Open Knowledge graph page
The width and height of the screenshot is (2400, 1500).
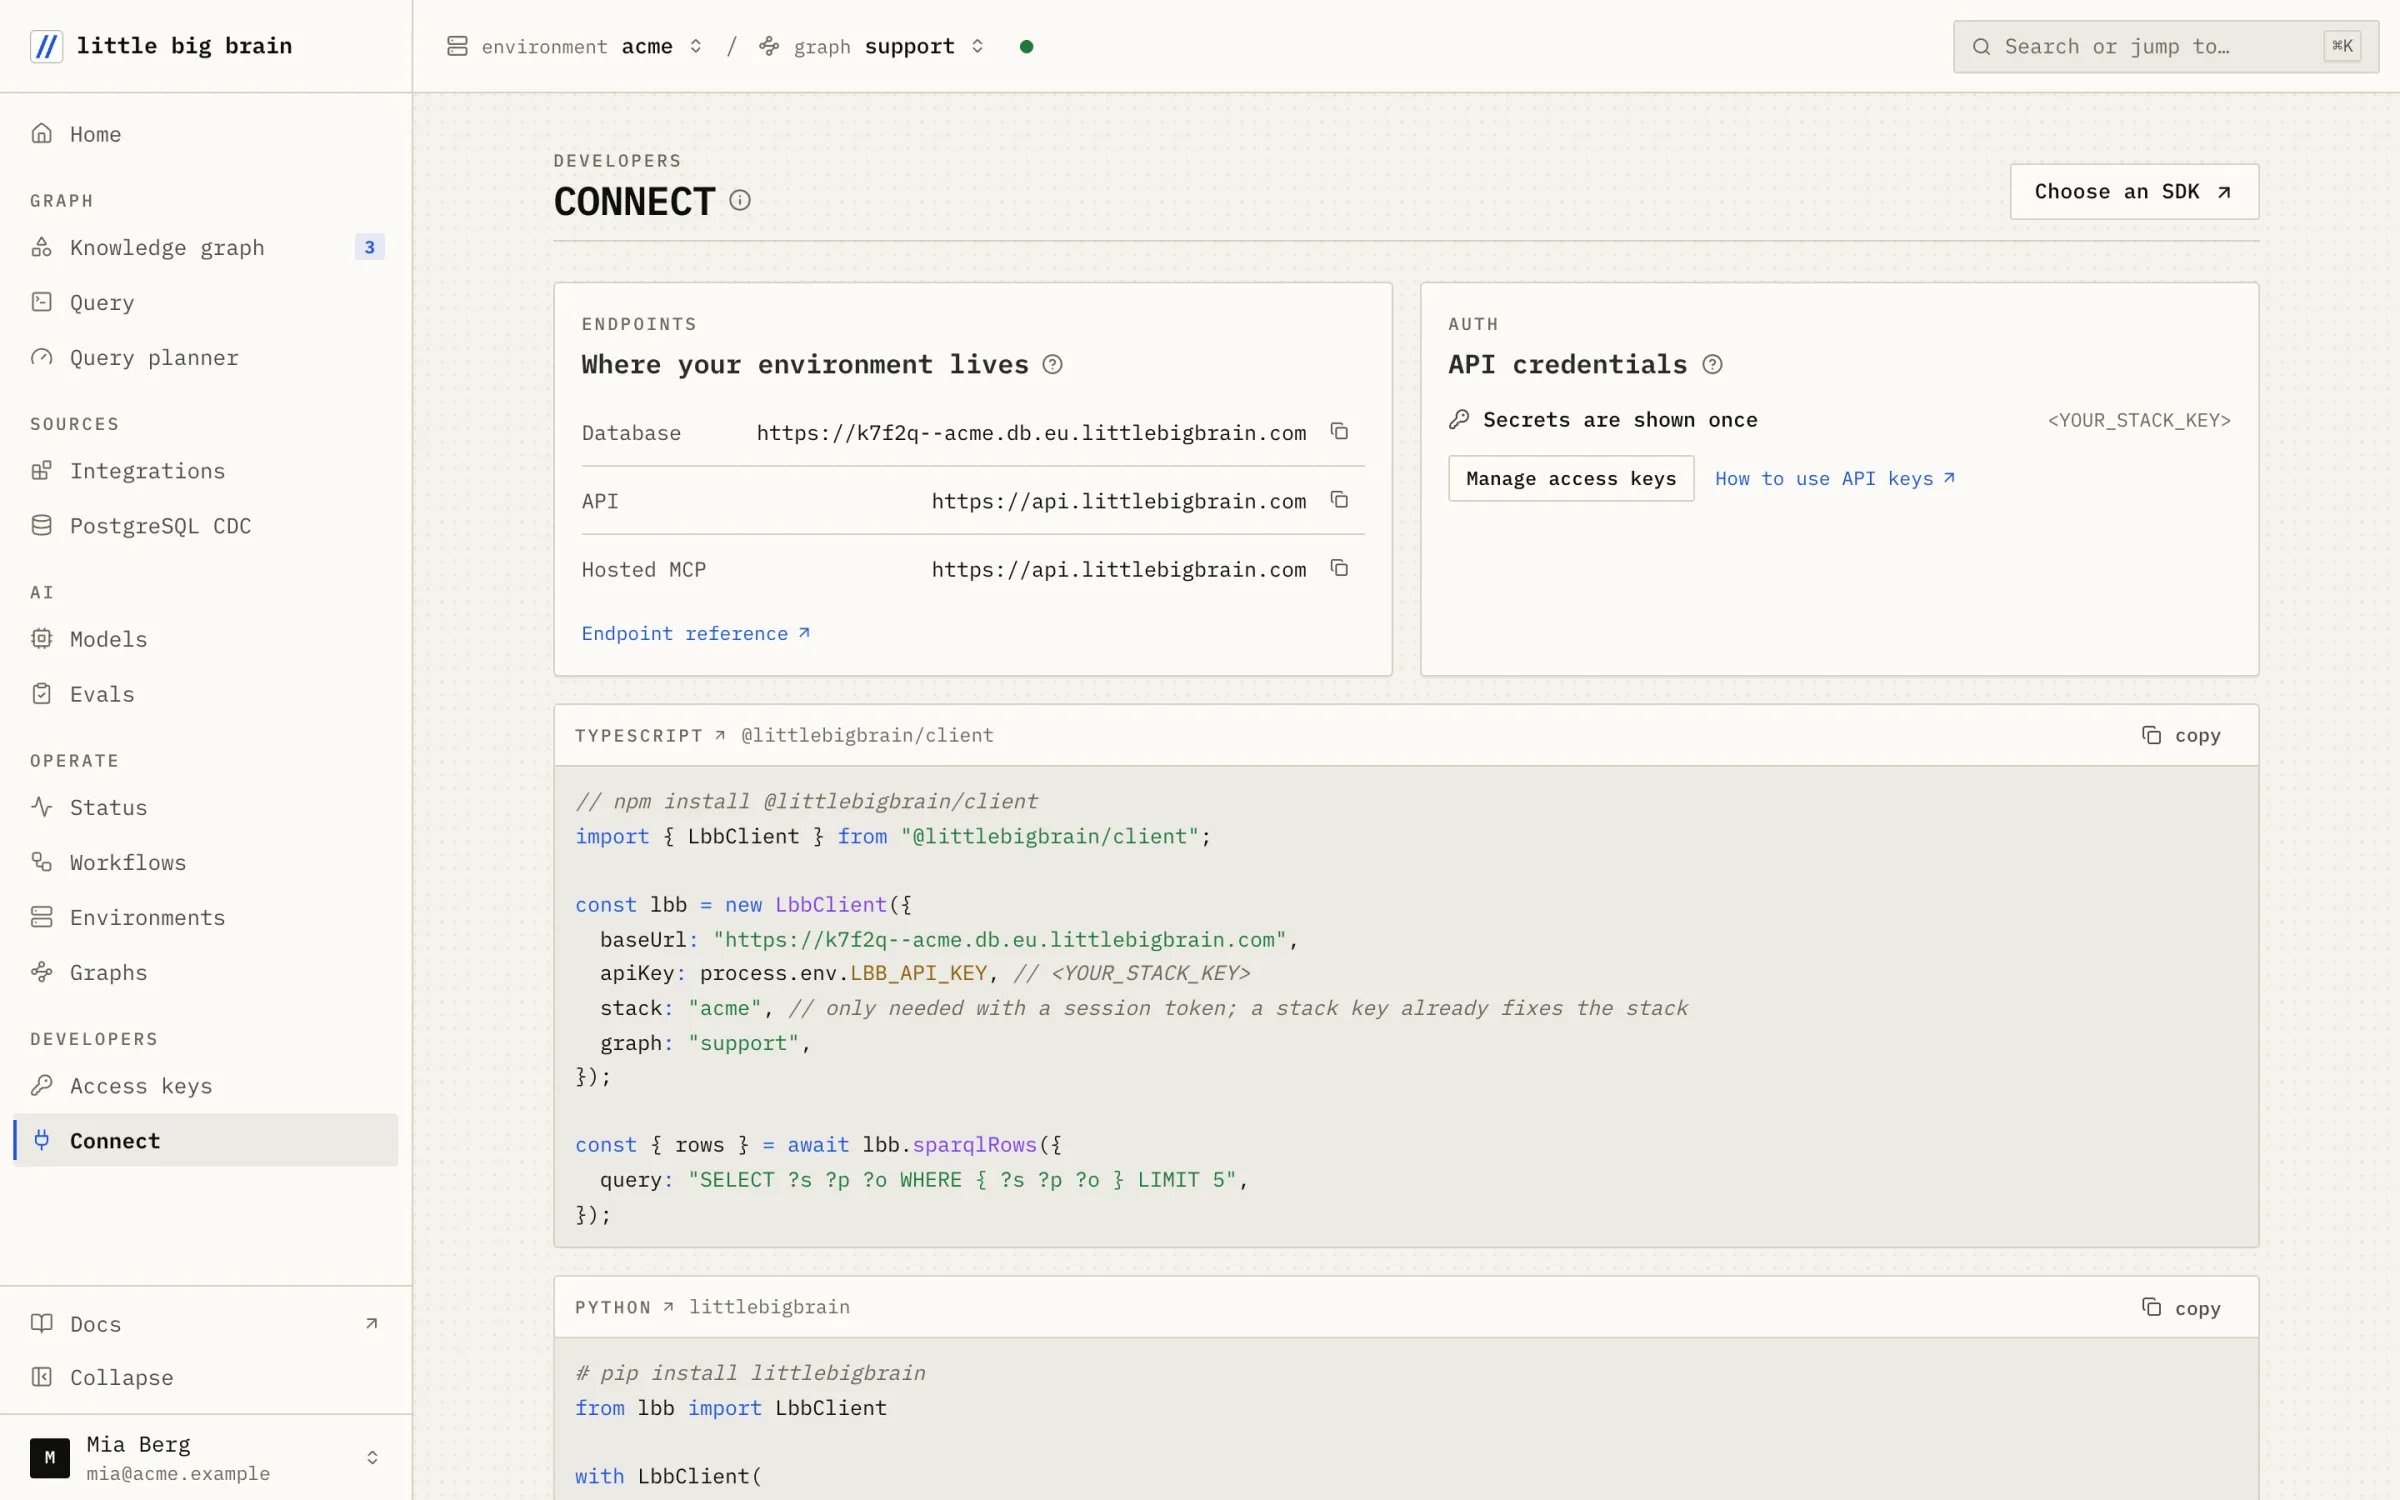pos(205,247)
